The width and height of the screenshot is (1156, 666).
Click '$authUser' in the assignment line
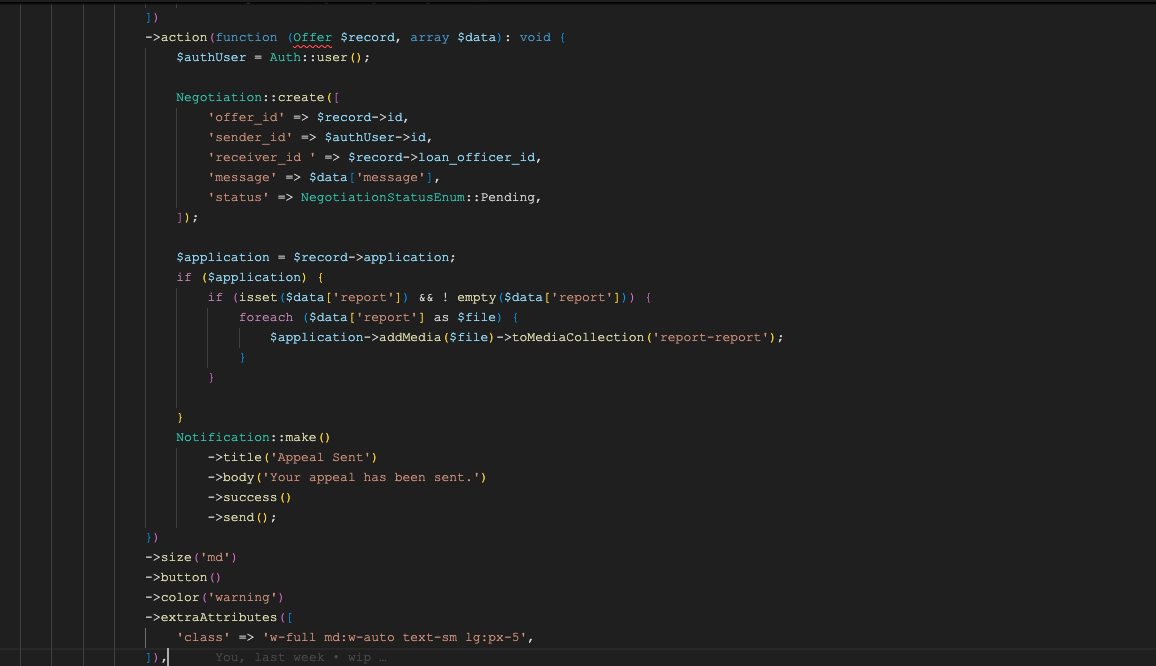coord(212,58)
